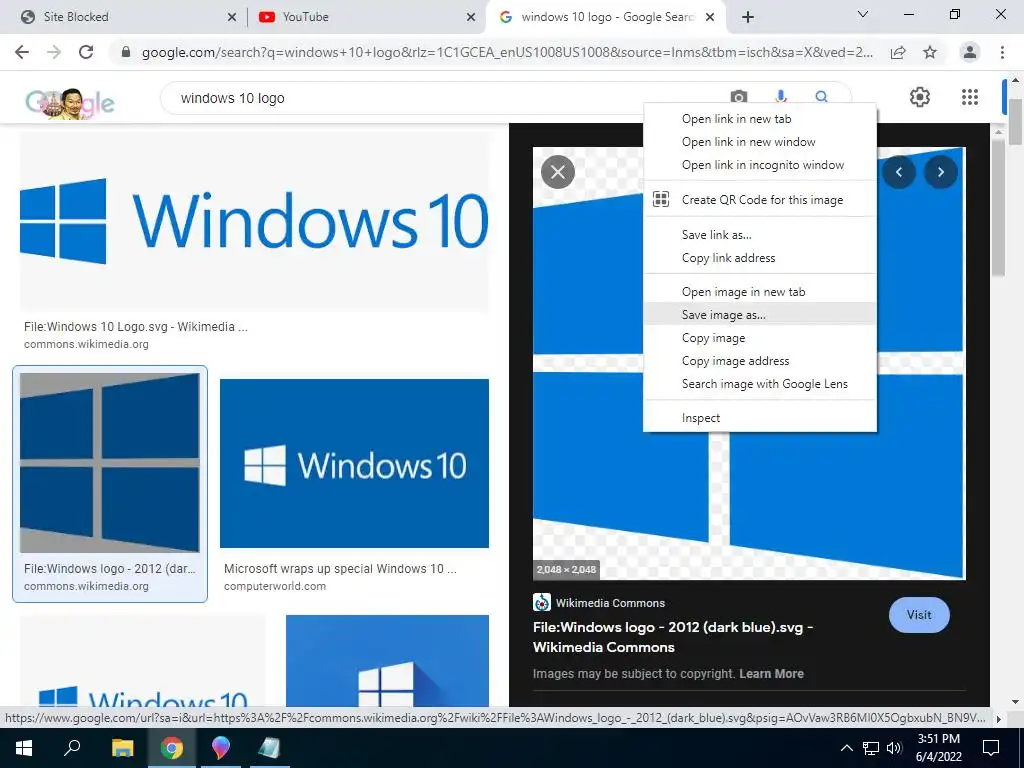Image resolution: width=1024 pixels, height=768 pixels.
Task: Open taskbar search magnifier
Action: 72,748
